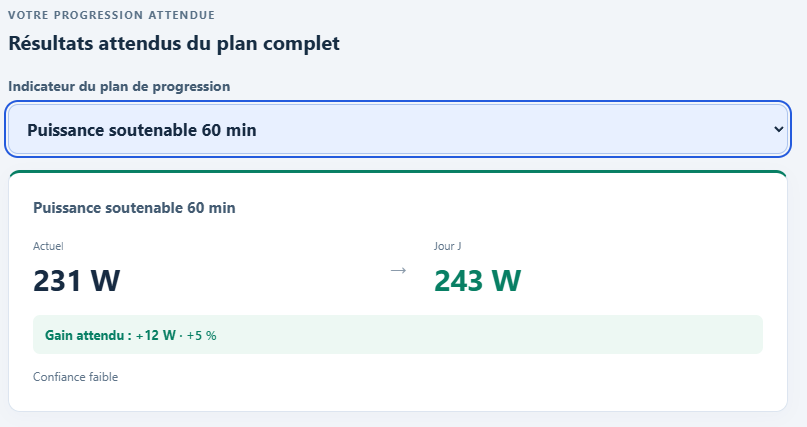Click the card title 'Puissance soutenable 60 min'
Screen dimensions: 807x427
[134, 208]
